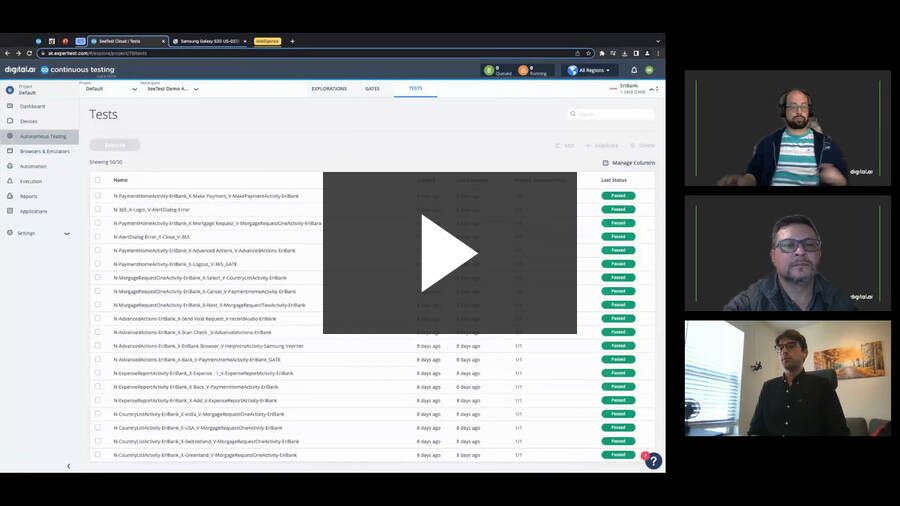This screenshot has height=506, width=900.
Task: Check the Advanced Actions test row checkbox
Action: pos(98,250)
